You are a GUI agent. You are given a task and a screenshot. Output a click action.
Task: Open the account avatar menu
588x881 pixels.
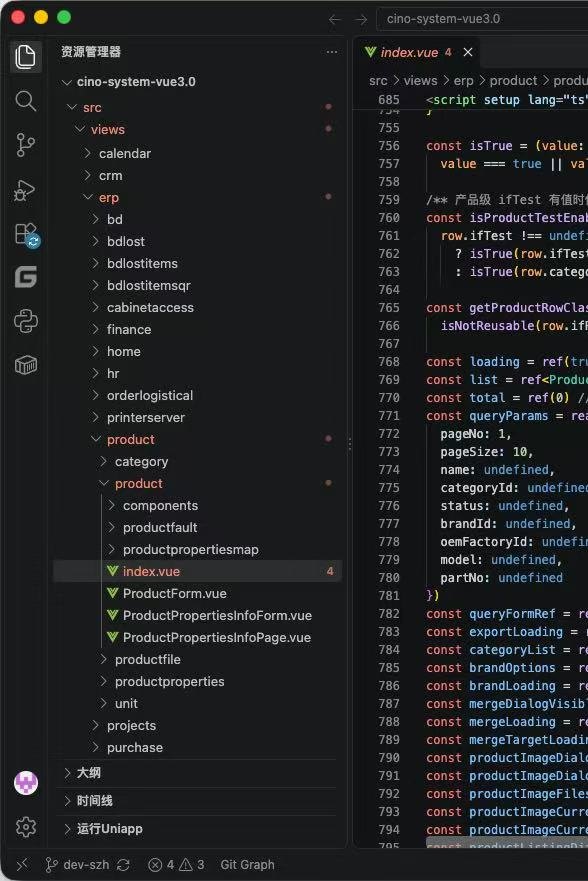(25, 782)
